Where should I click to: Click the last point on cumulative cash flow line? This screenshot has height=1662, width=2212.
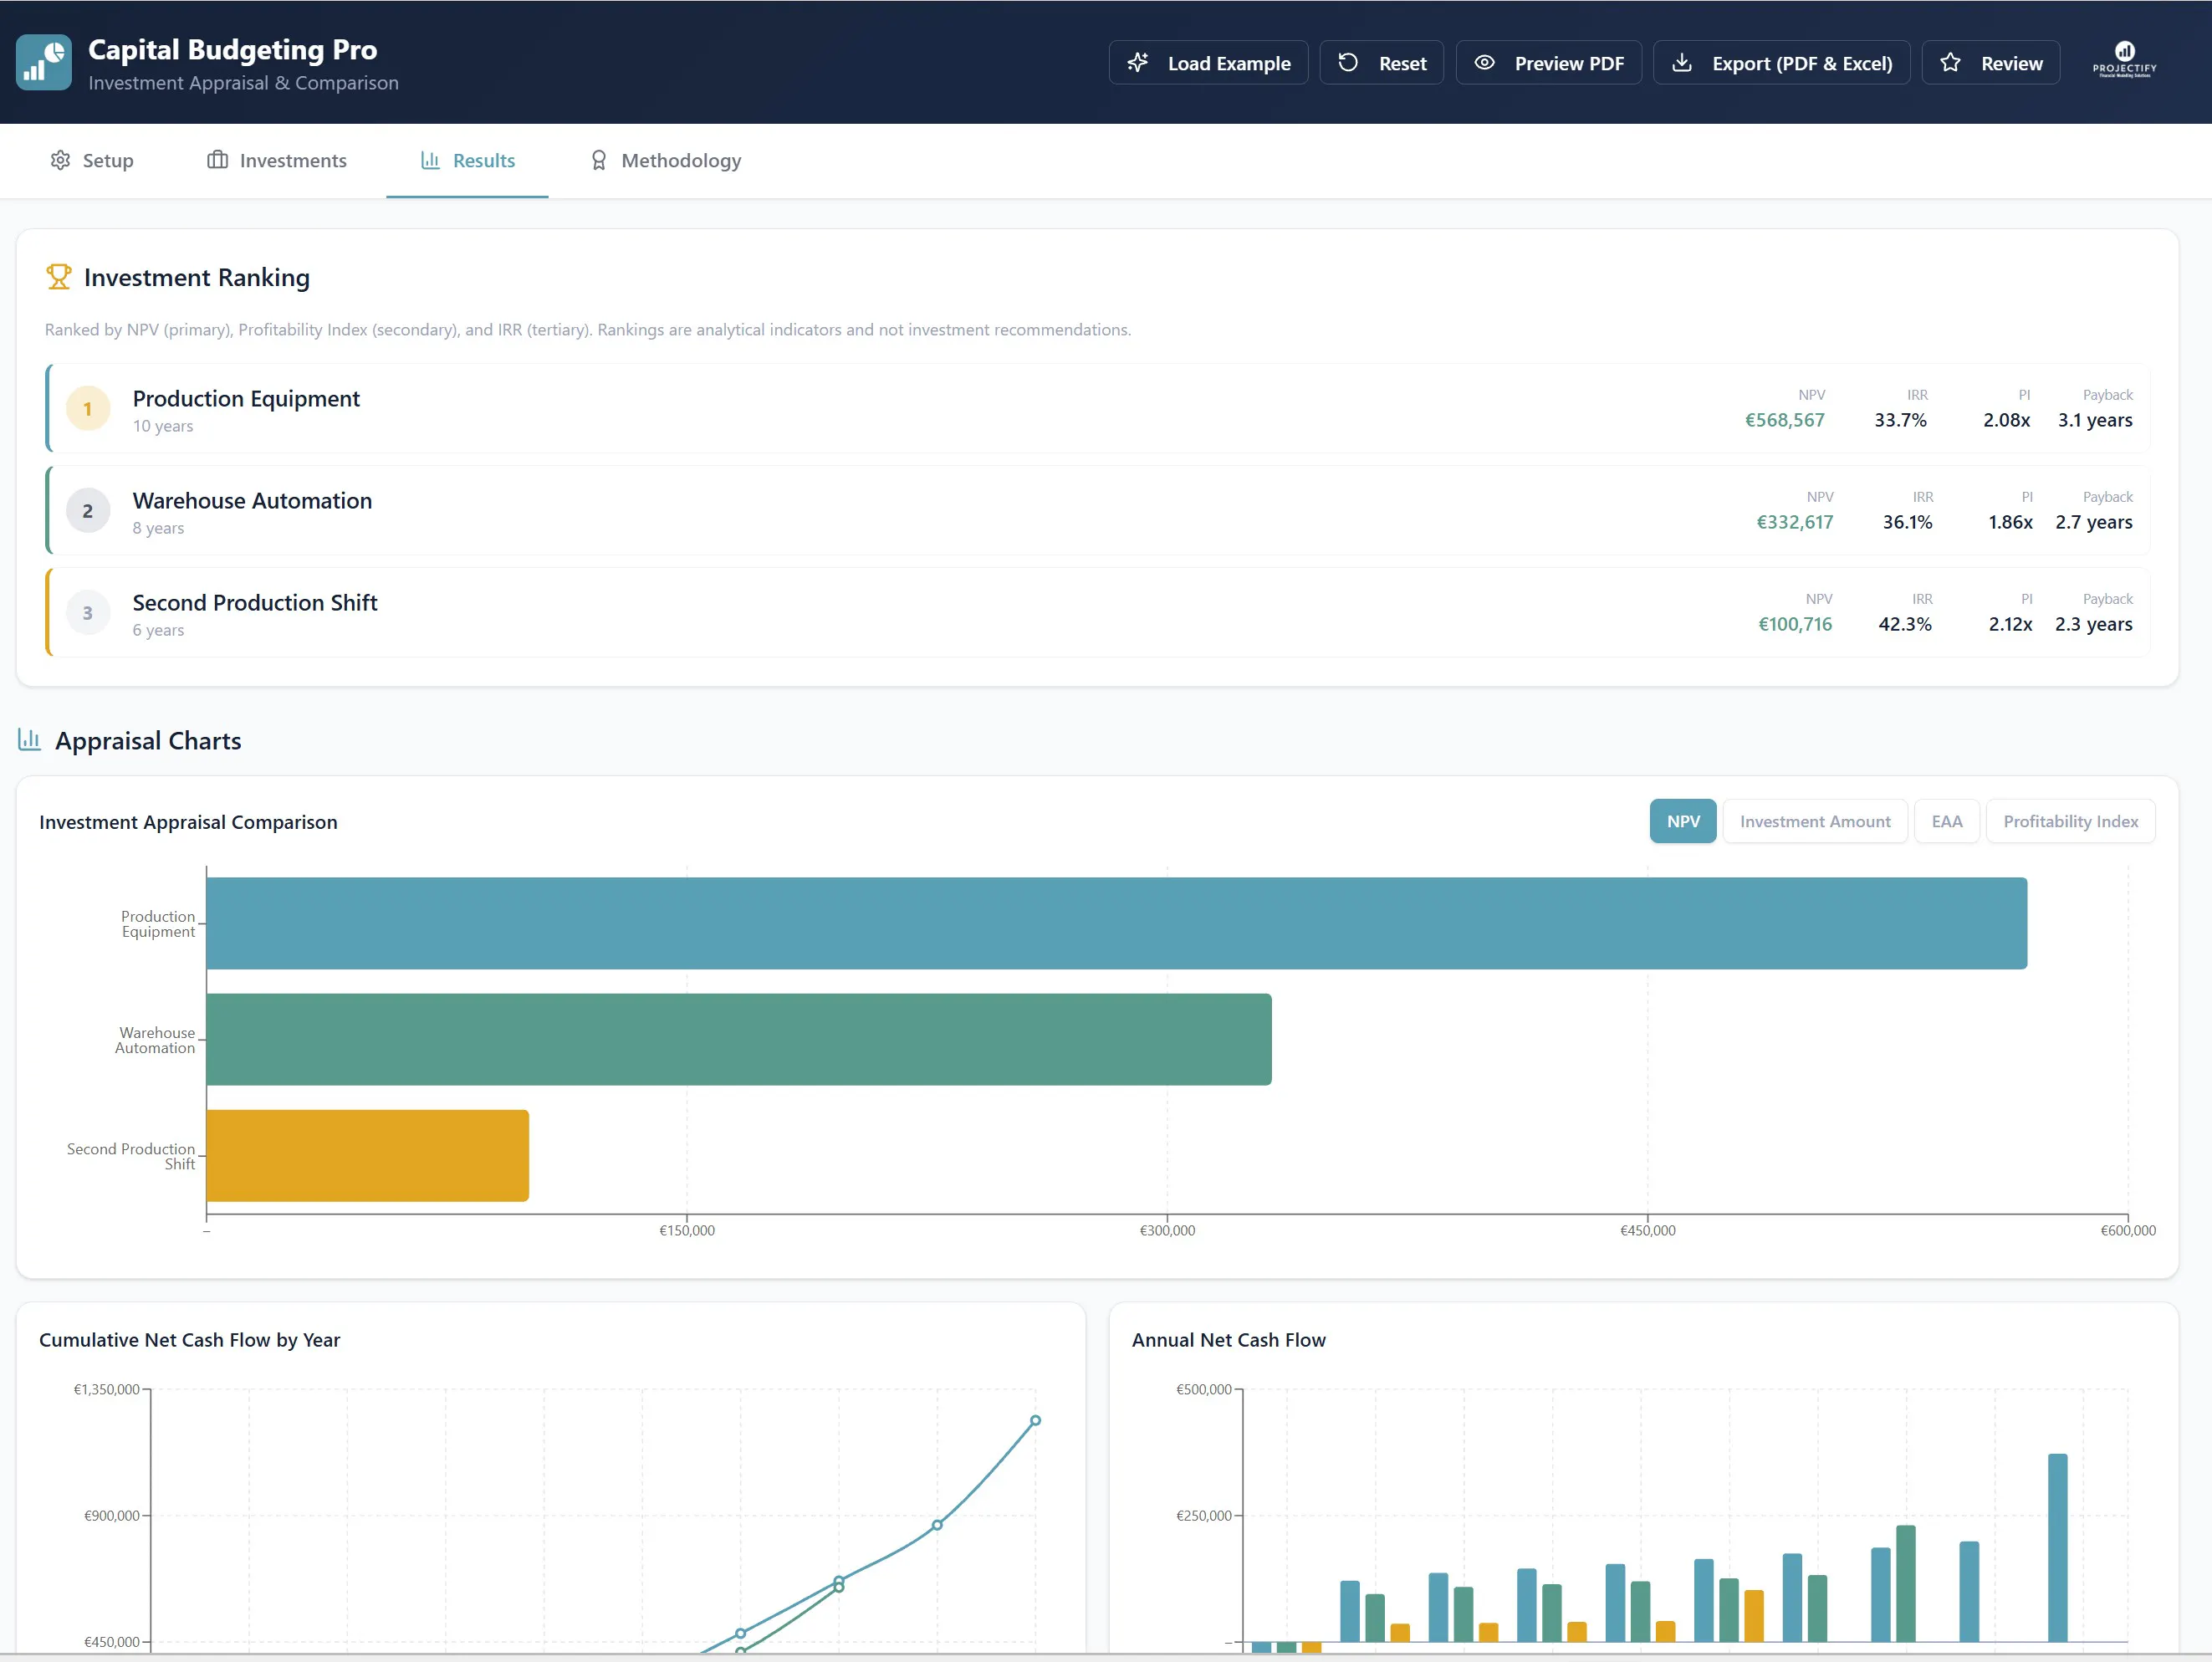coord(1035,1420)
